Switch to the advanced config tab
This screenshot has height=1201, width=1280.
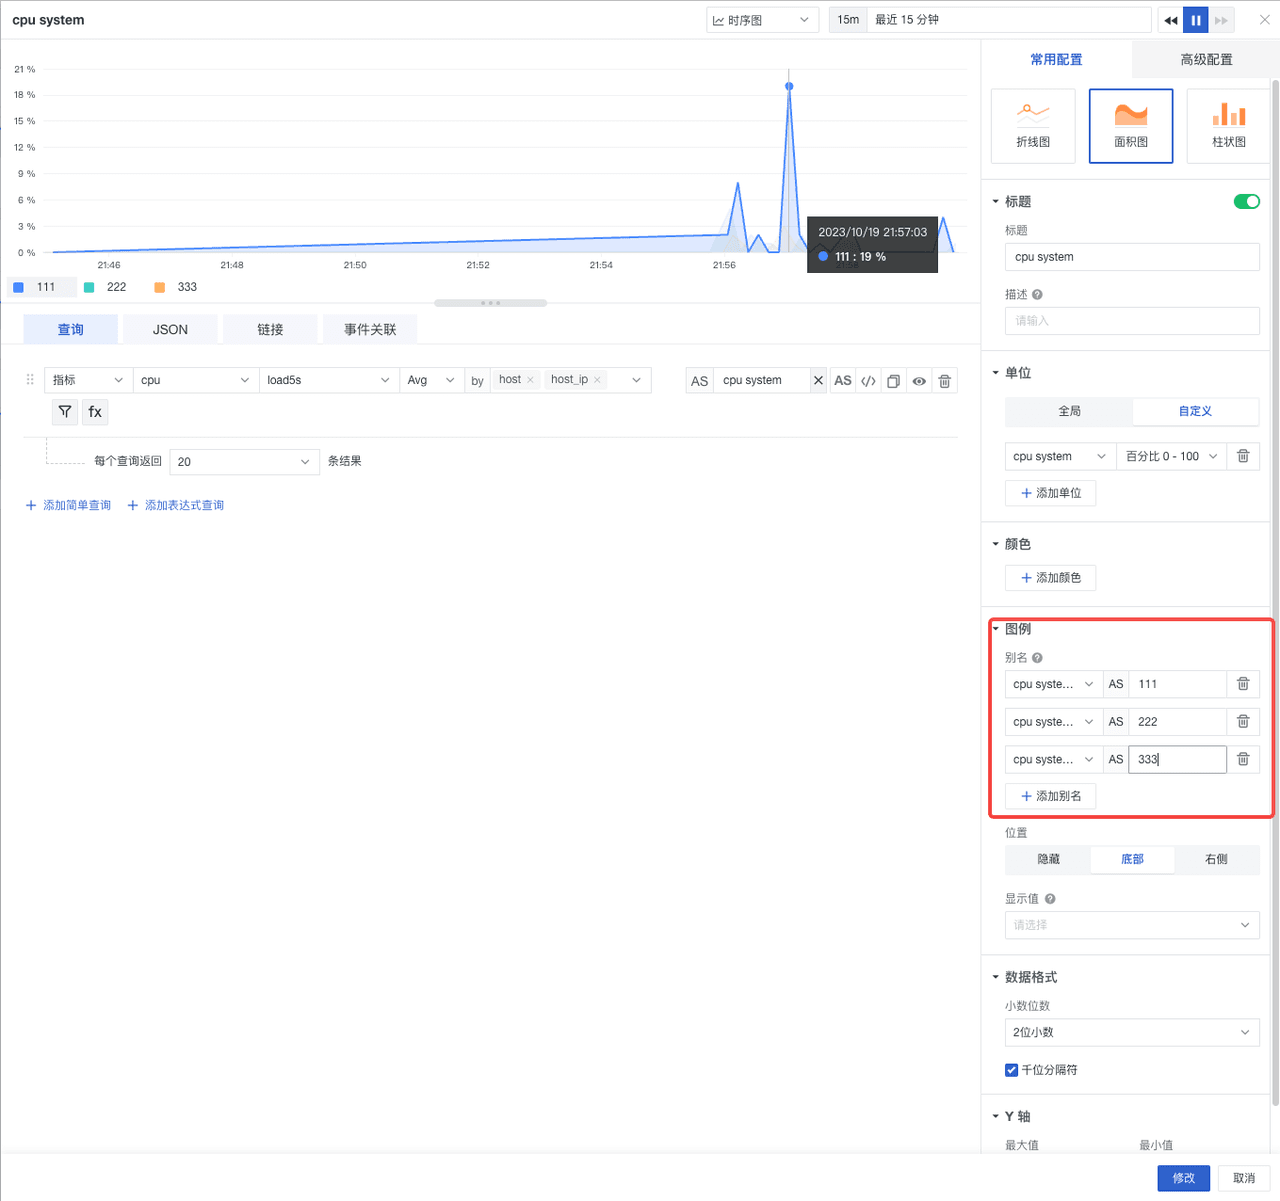pos(1206,60)
